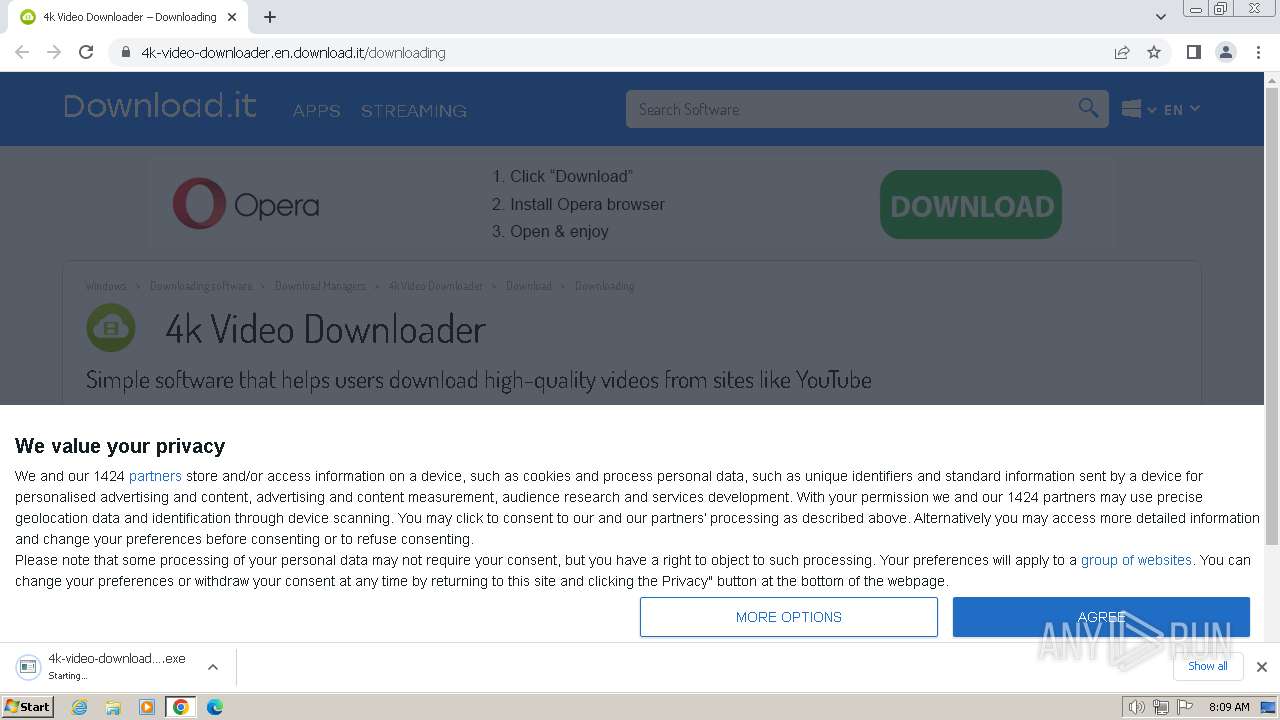
Task: Click the magnifier search icon
Action: (1088, 108)
